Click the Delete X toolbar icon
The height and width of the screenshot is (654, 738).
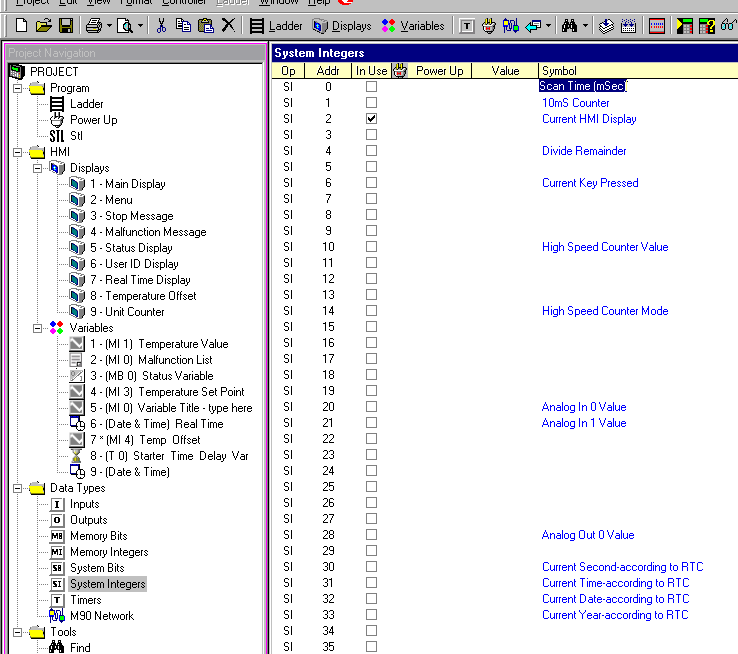pyautogui.click(x=228, y=26)
